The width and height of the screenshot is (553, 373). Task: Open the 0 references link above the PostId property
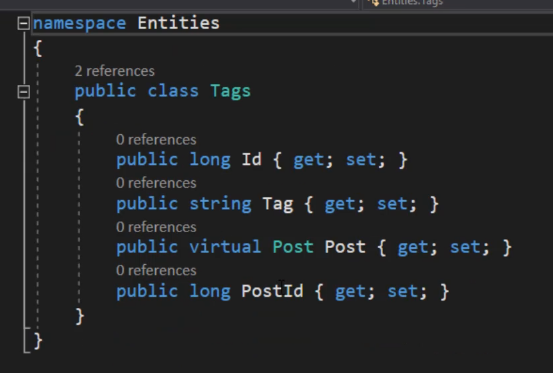click(x=156, y=271)
